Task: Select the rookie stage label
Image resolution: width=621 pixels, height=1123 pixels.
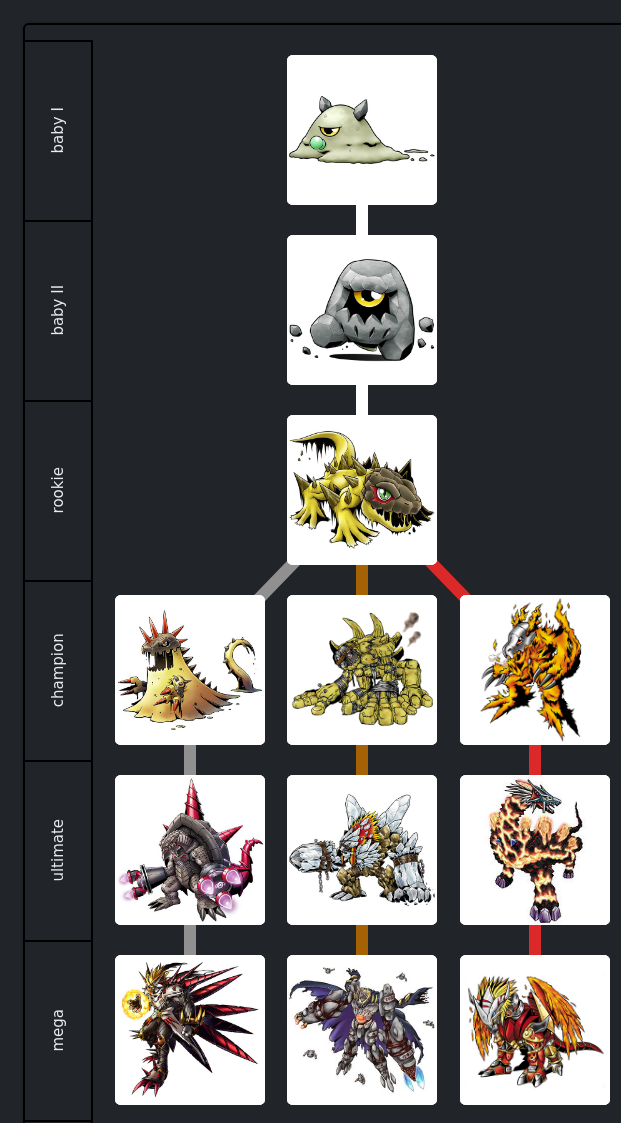Action: [58, 490]
